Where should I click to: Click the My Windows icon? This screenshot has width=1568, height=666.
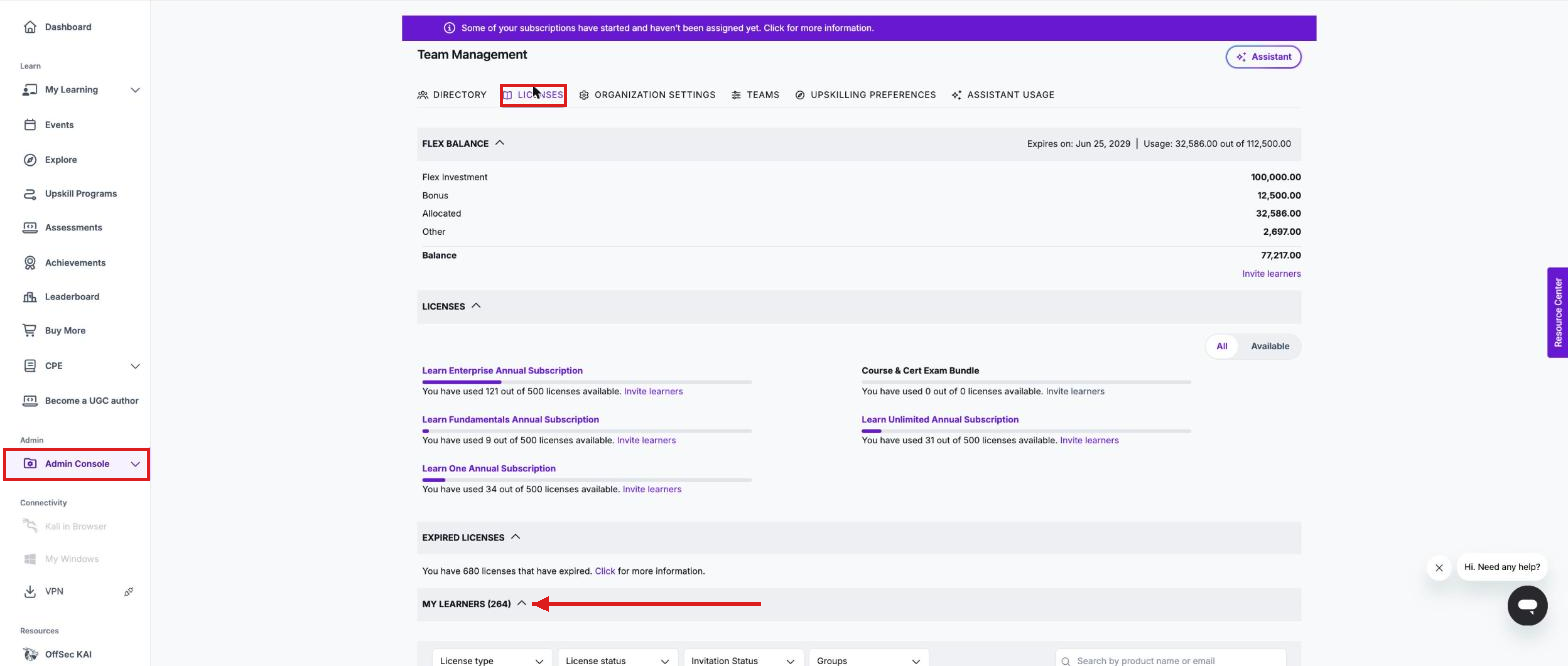pos(30,560)
